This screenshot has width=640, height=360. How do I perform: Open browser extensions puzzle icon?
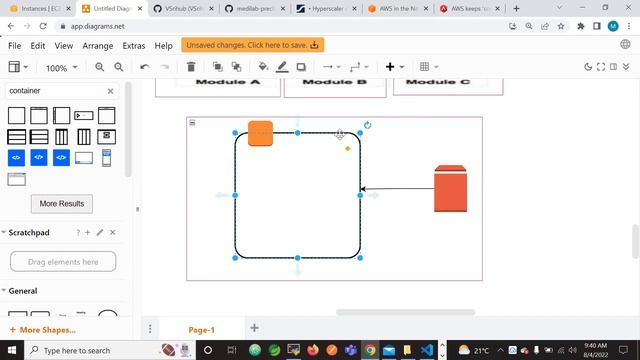[x=580, y=26]
